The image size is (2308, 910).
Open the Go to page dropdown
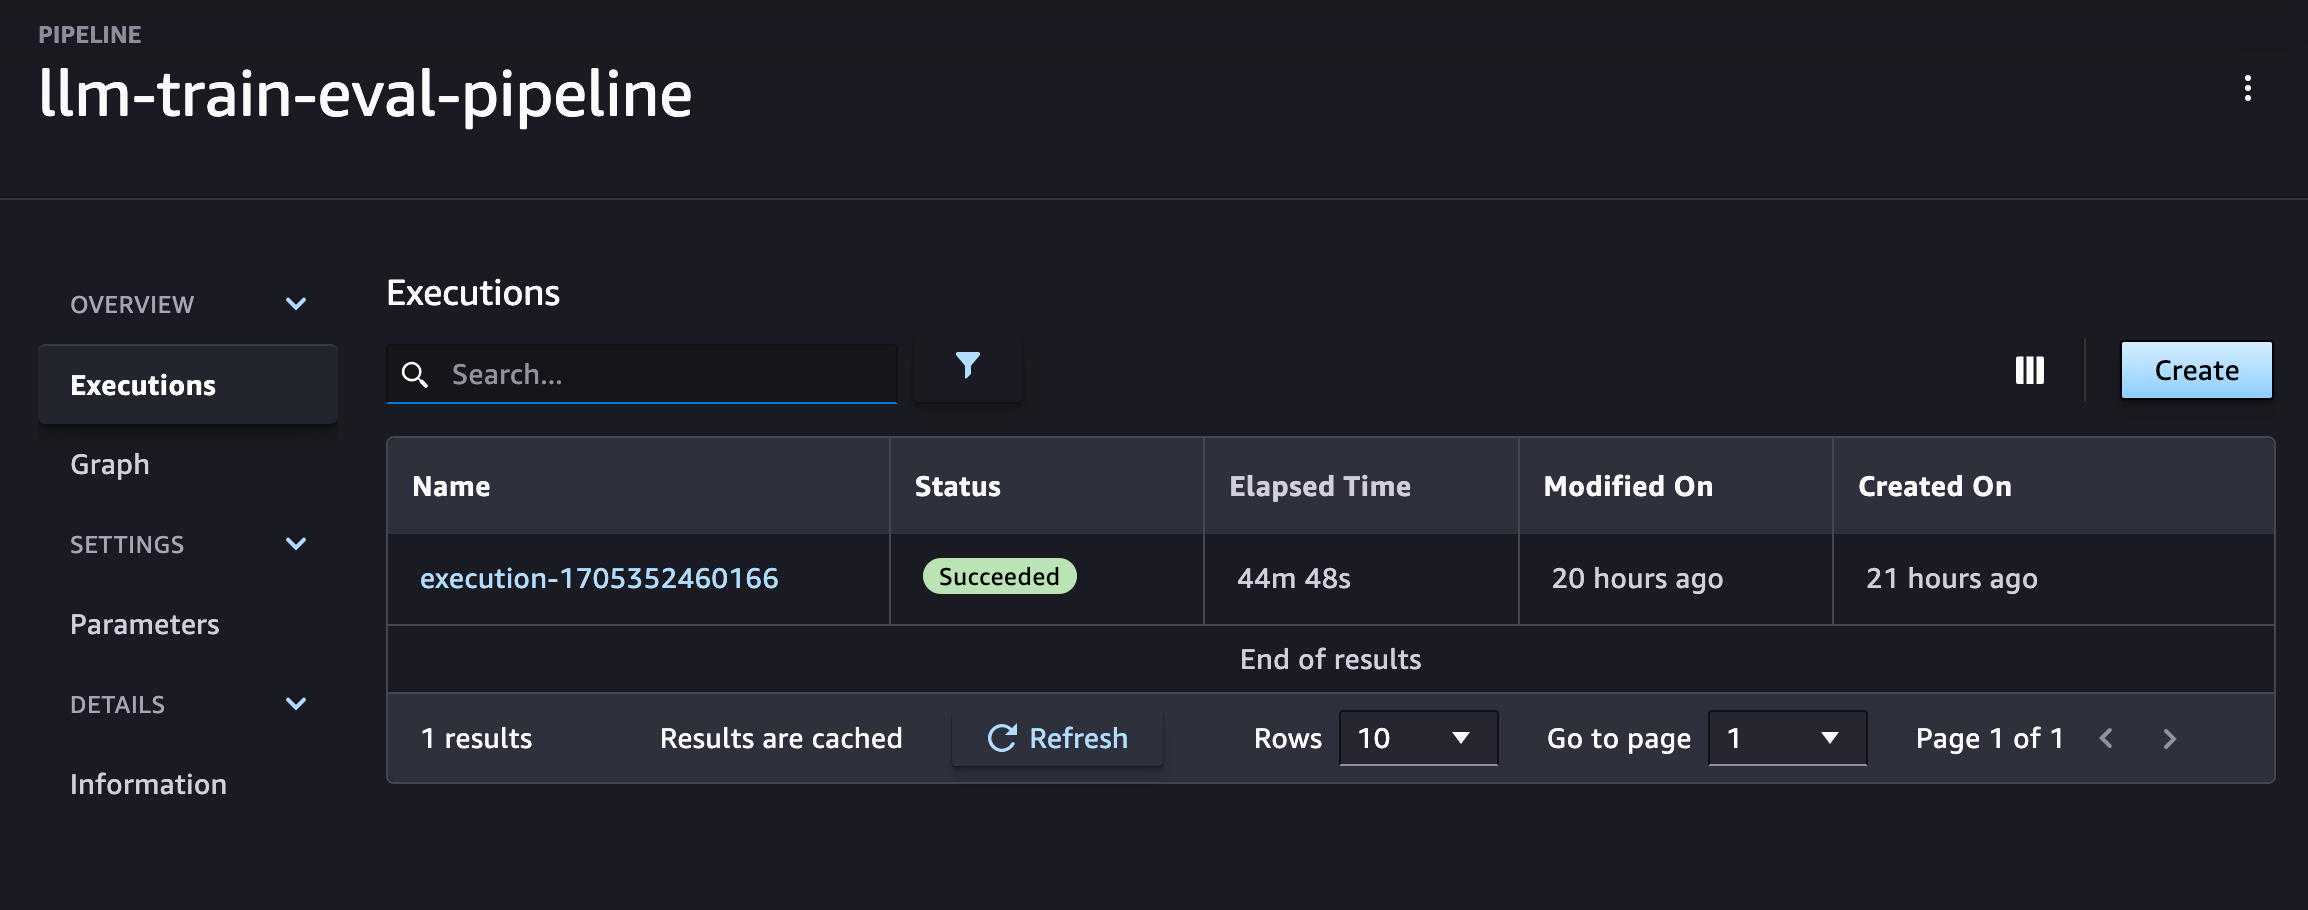click(1786, 739)
